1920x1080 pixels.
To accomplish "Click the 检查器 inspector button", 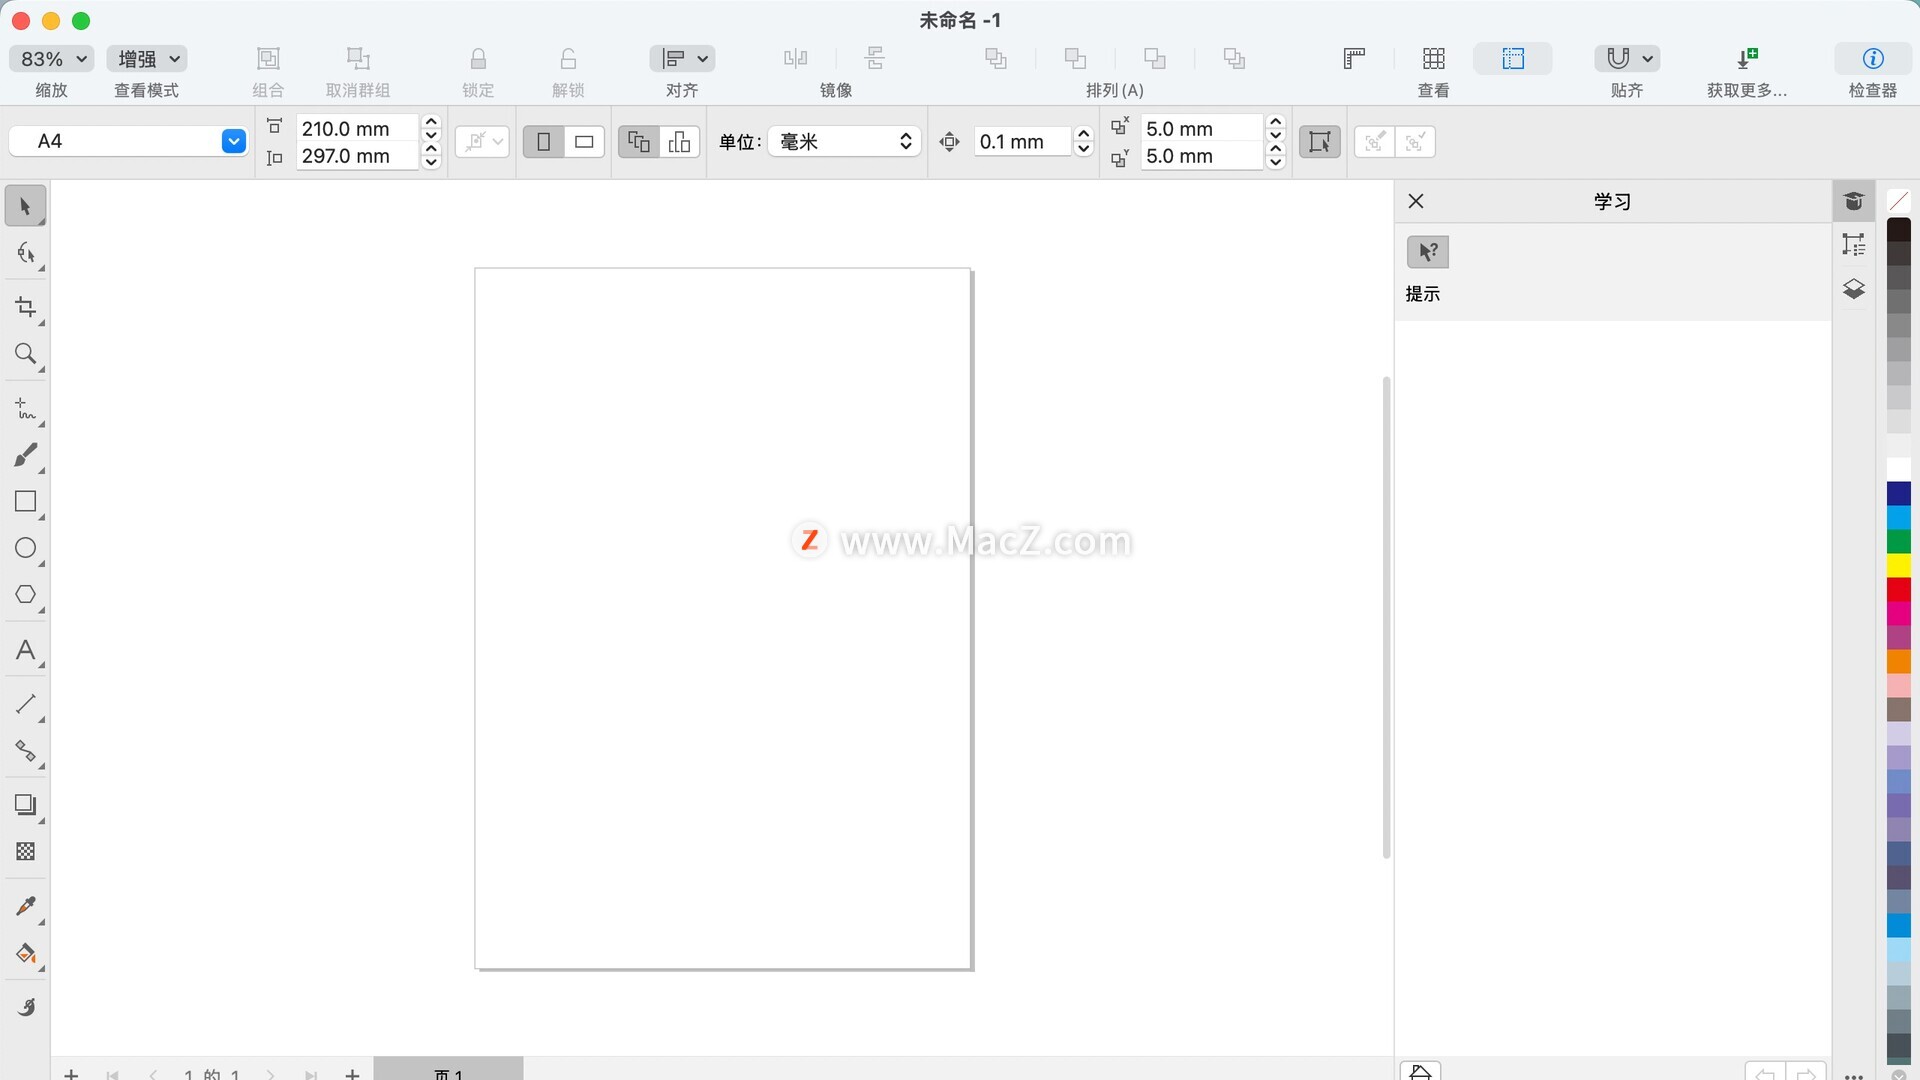I will (x=1872, y=59).
